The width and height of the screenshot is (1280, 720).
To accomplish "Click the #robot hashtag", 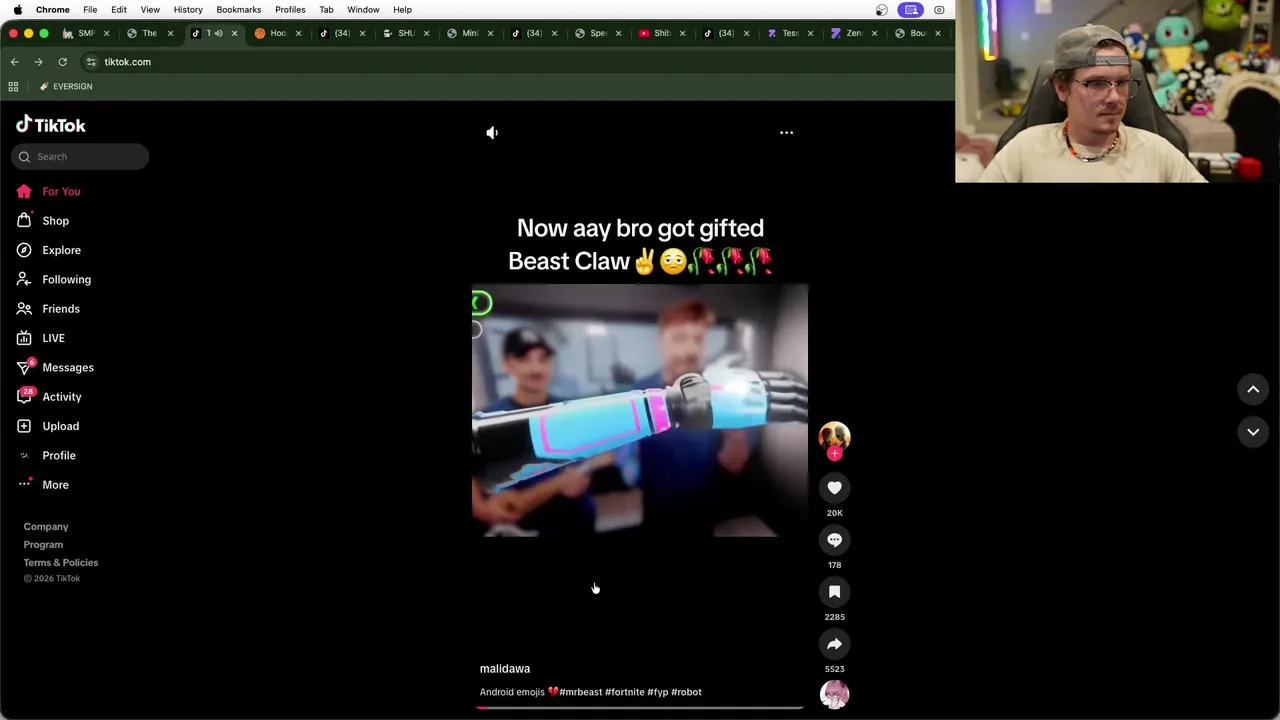I will click(686, 692).
